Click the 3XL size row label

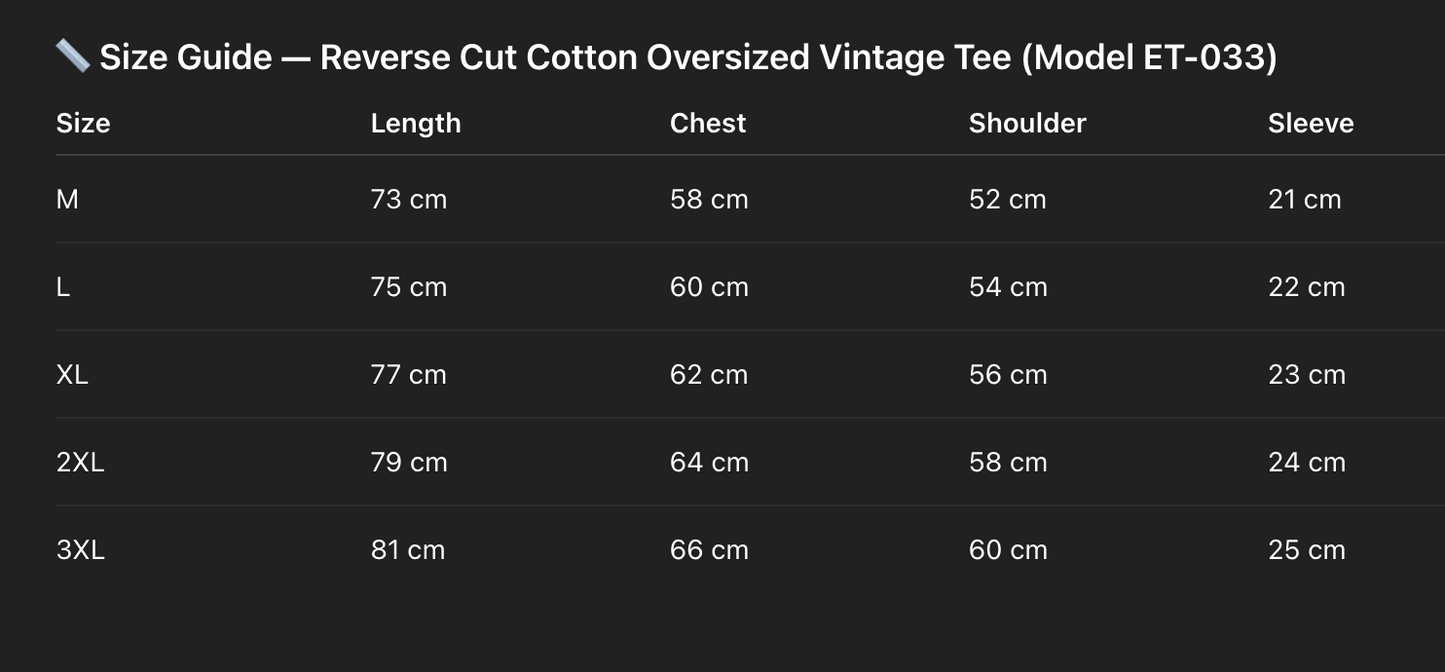click(80, 550)
